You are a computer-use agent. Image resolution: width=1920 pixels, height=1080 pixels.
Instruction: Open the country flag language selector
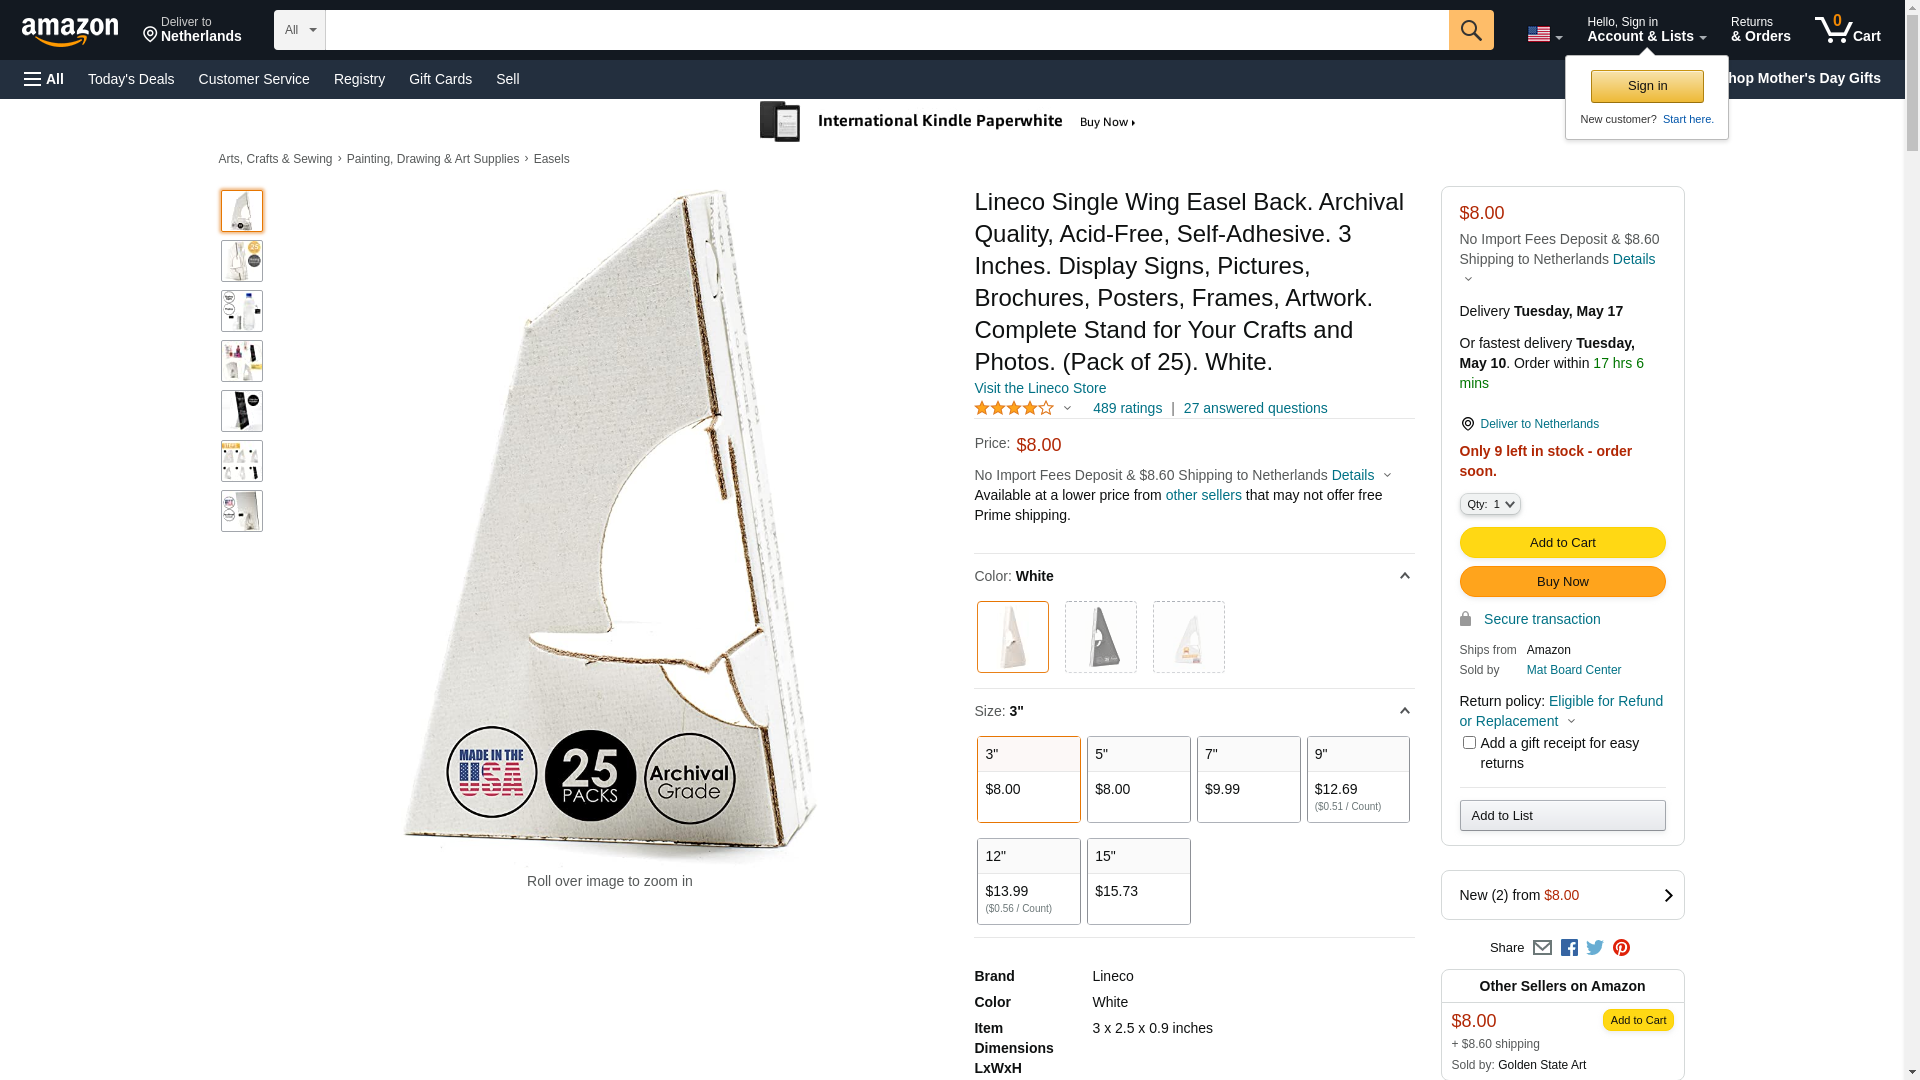(x=1544, y=35)
